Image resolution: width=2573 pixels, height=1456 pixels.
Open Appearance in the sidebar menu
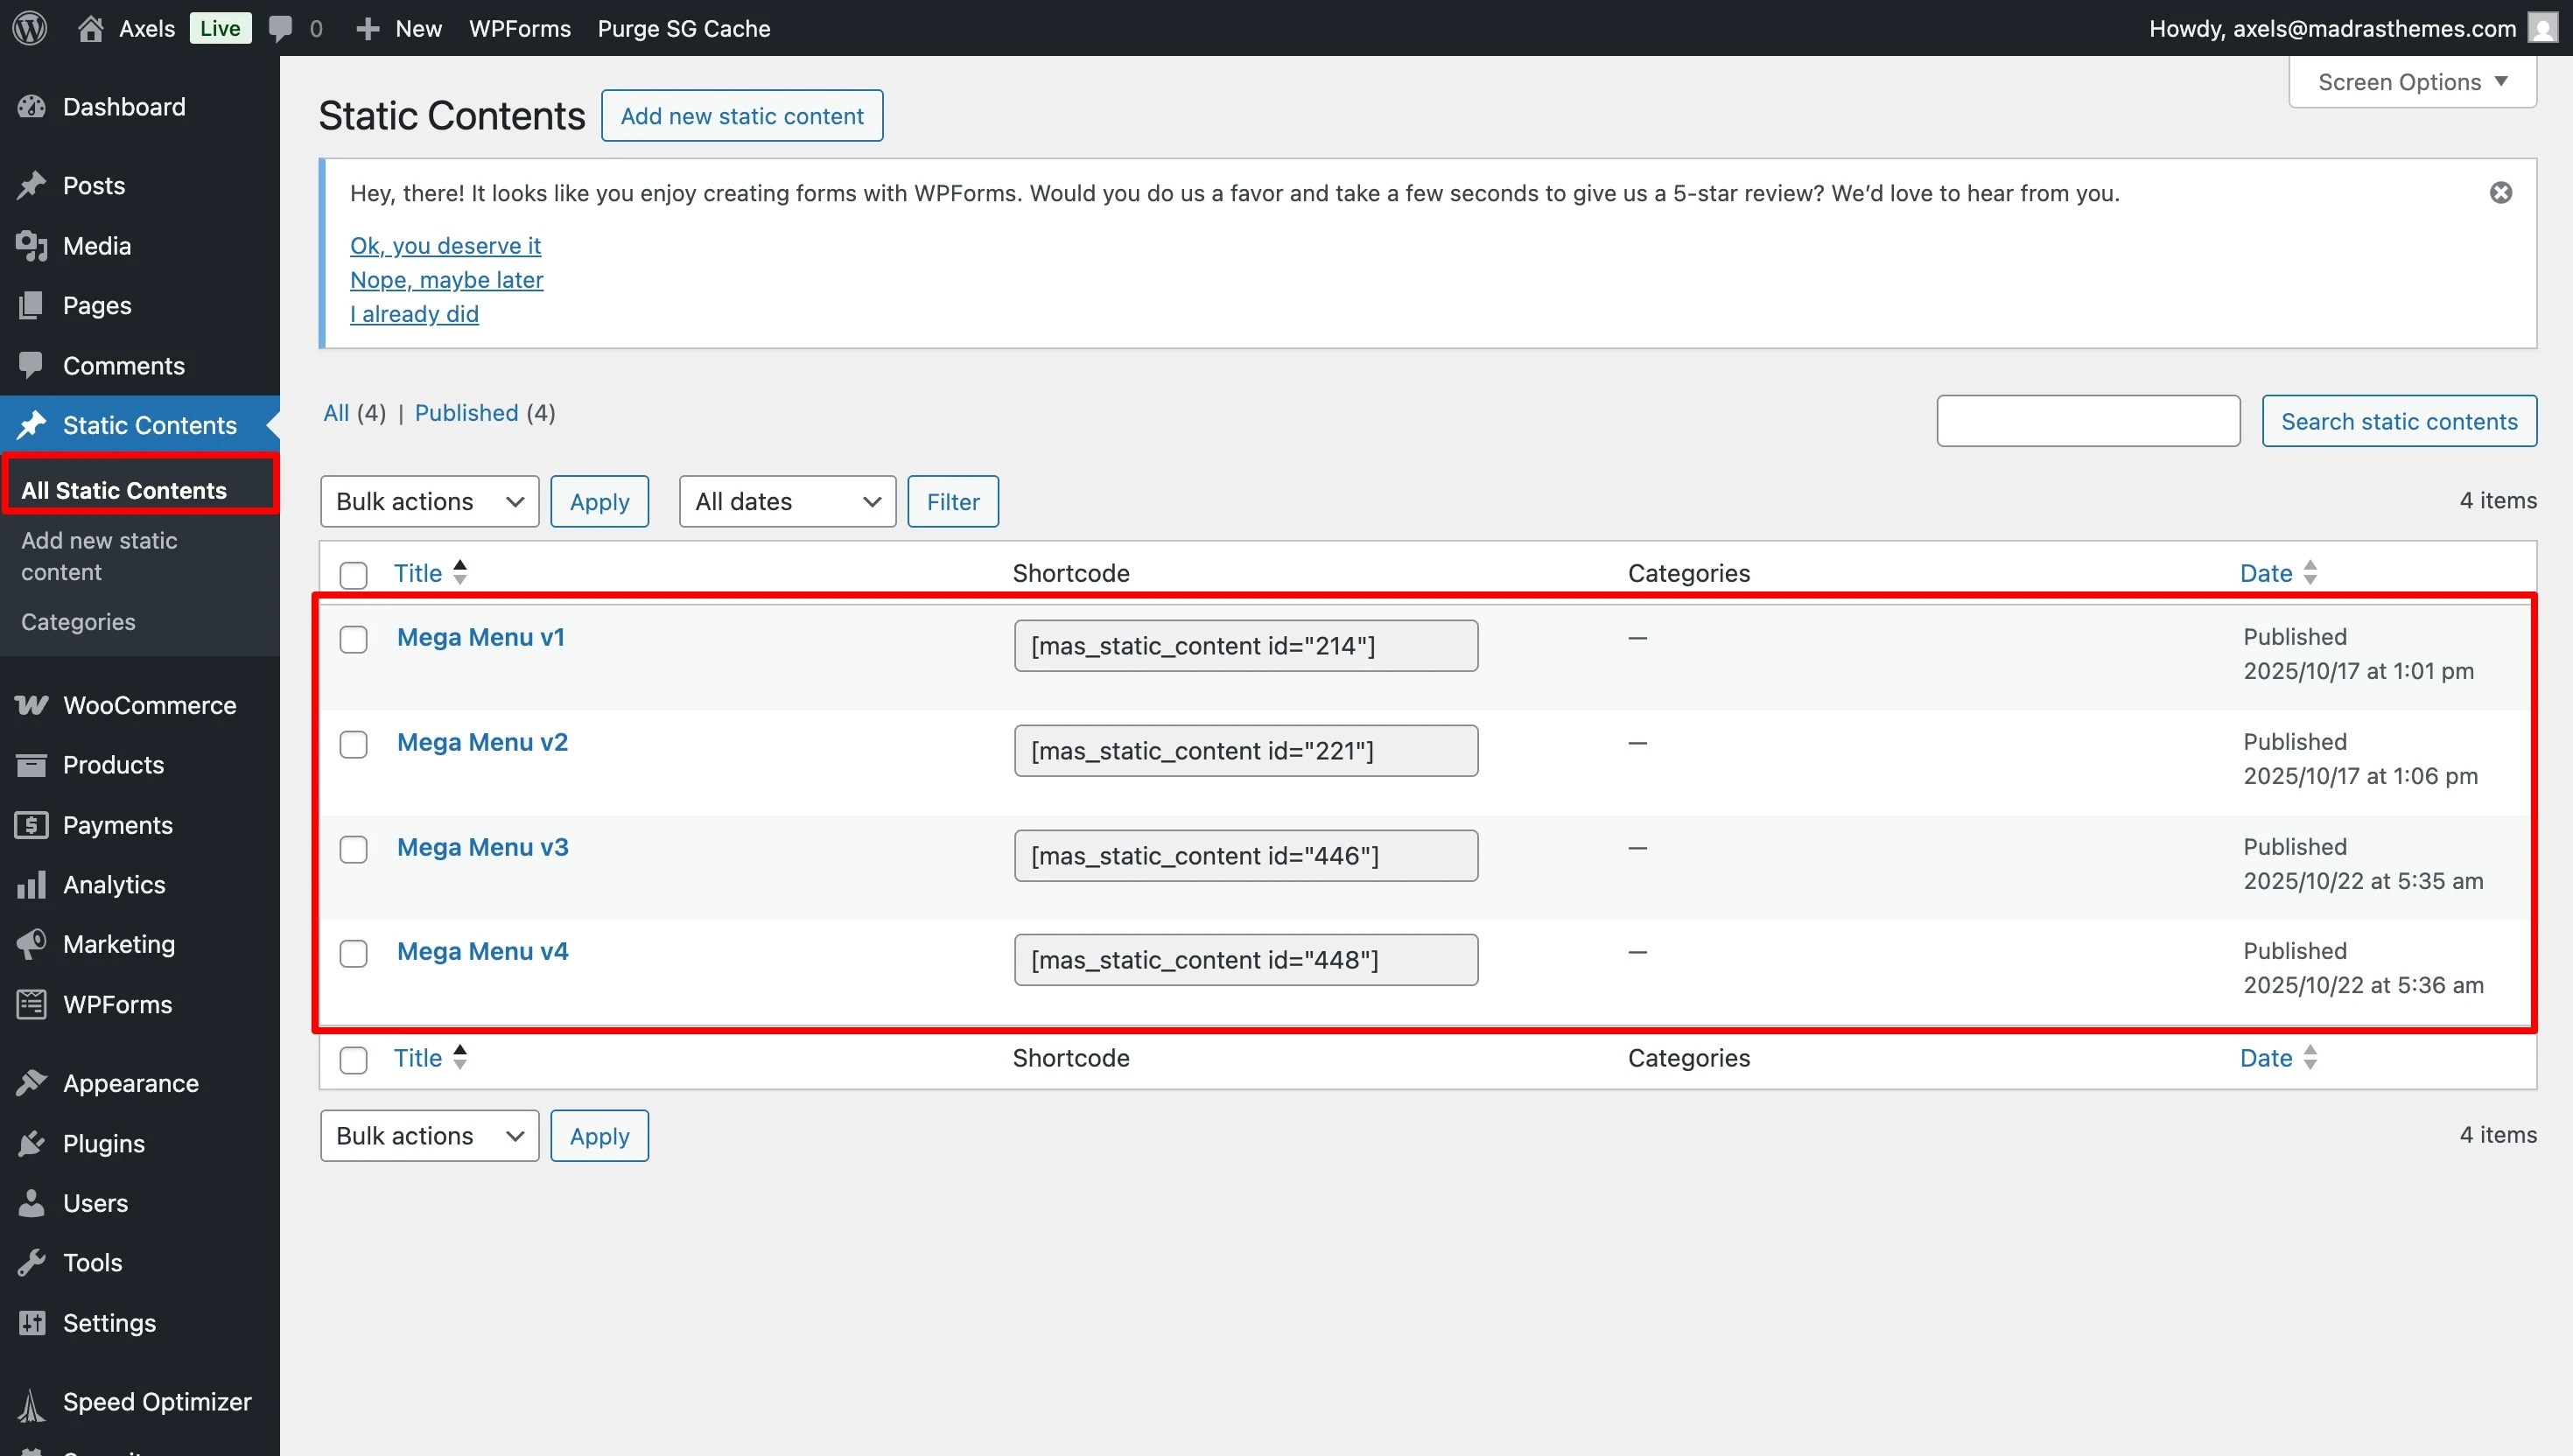click(130, 1083)
